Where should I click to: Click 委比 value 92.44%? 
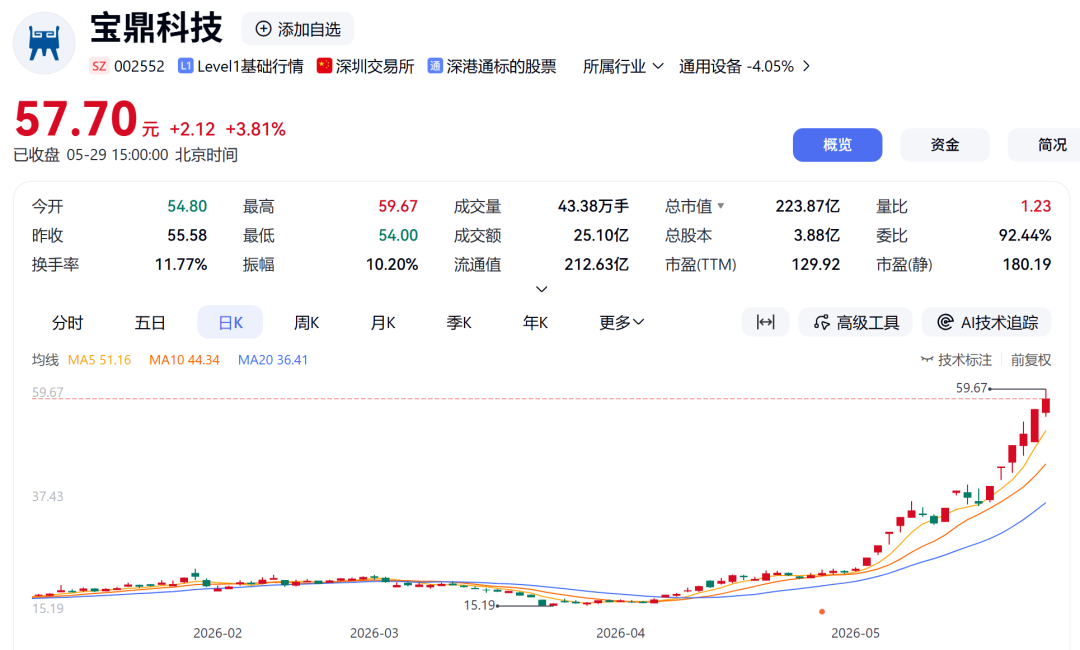pos(1025,235)
